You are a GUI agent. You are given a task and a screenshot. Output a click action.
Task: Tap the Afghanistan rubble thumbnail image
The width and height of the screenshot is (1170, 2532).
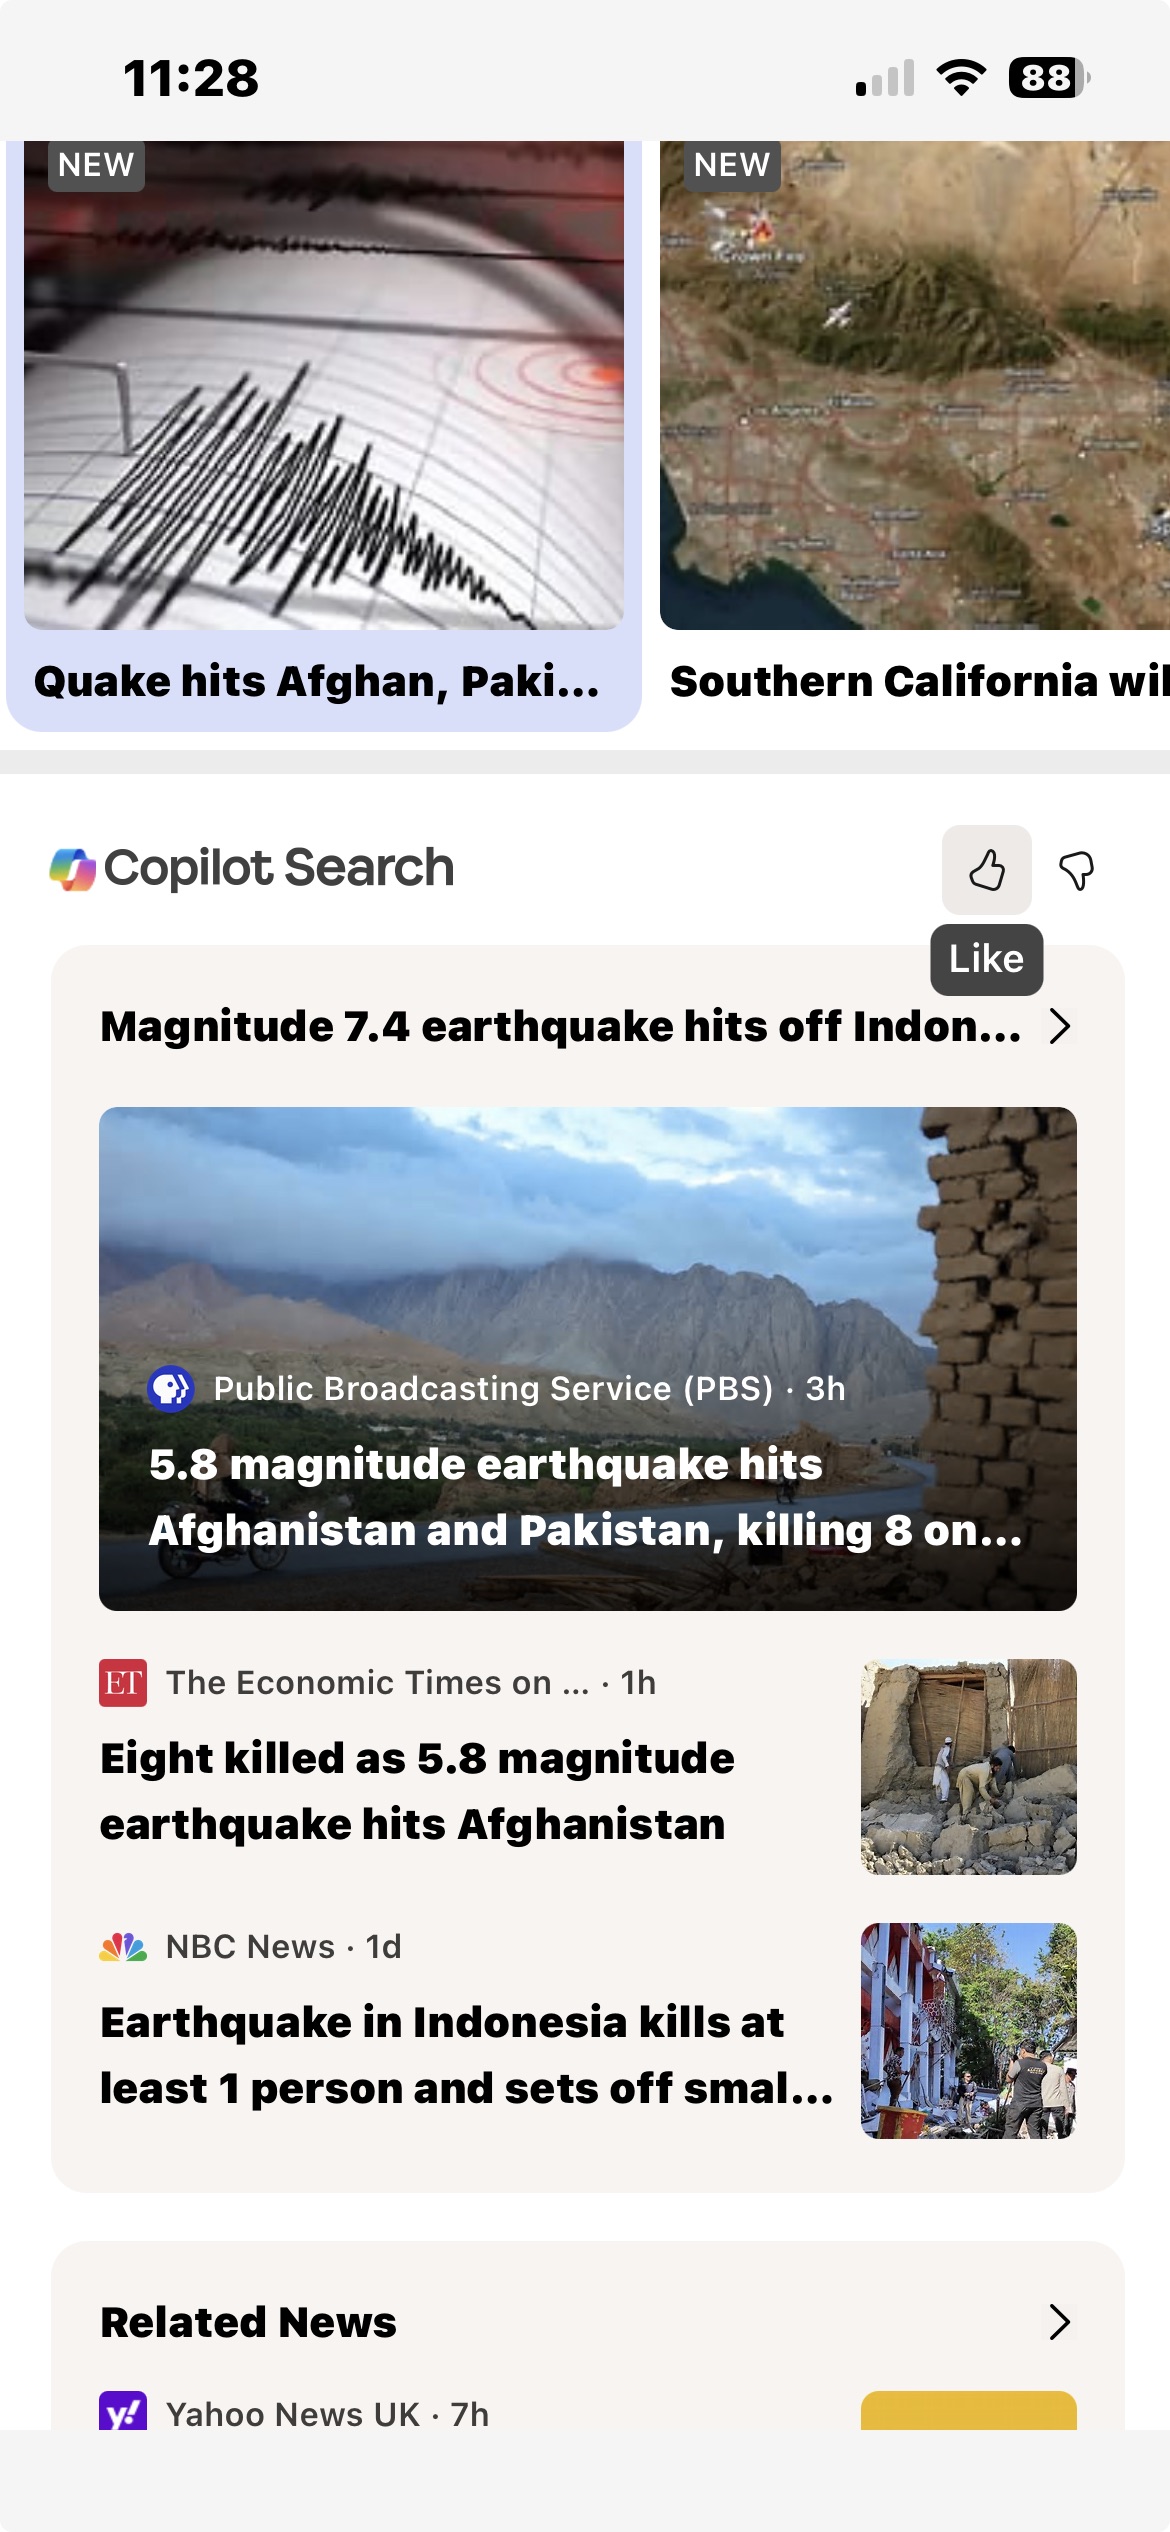pos(968,1766)
